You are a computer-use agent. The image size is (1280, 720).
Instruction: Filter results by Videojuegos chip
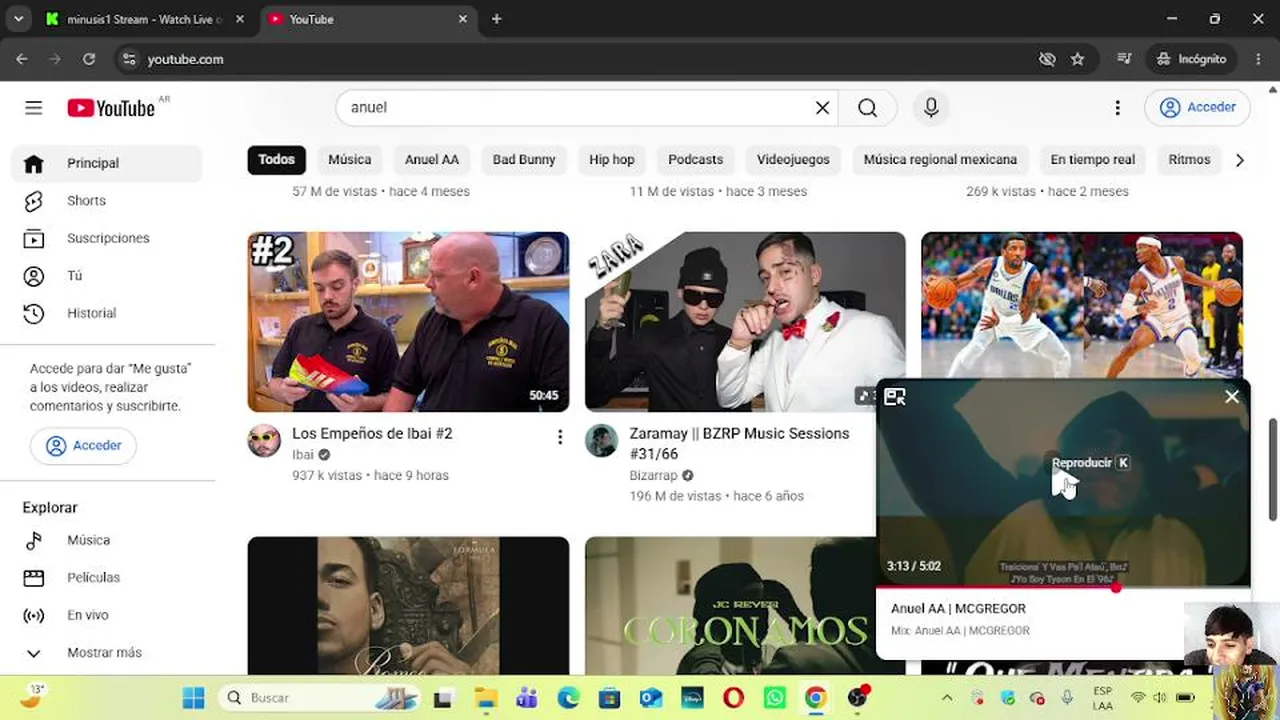coord(793,160)
